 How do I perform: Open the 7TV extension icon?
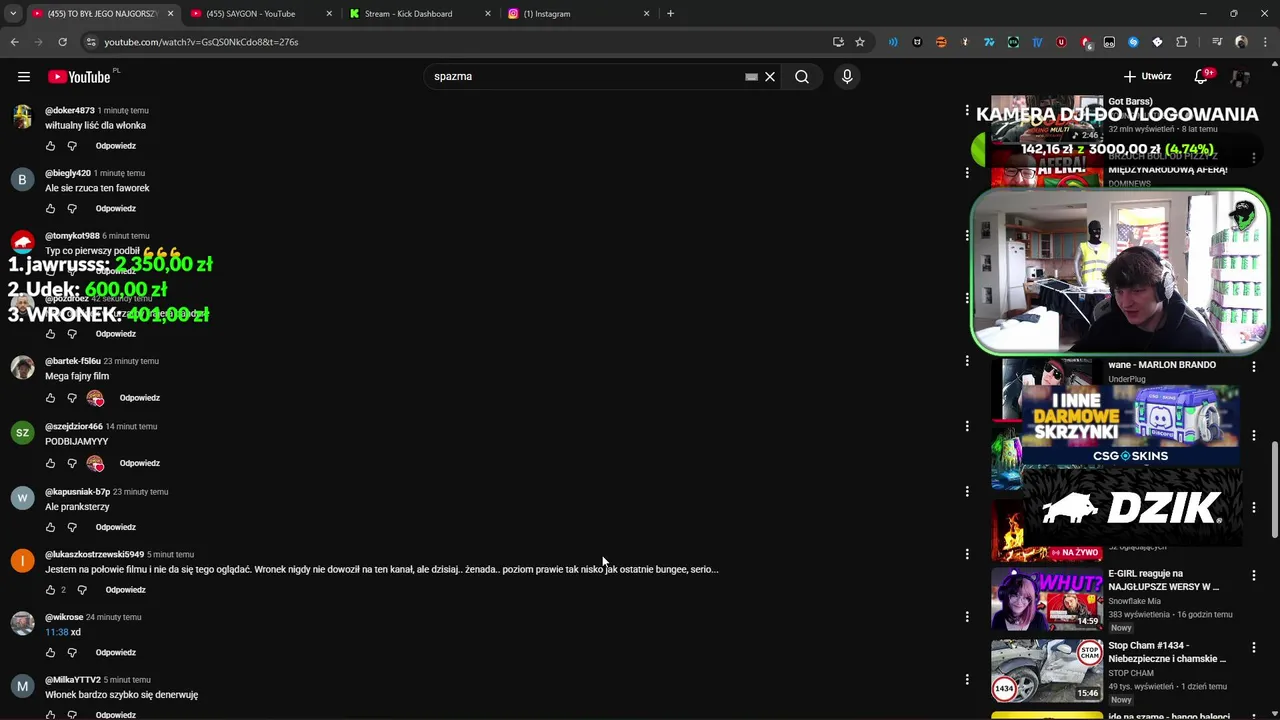(989, 42)
